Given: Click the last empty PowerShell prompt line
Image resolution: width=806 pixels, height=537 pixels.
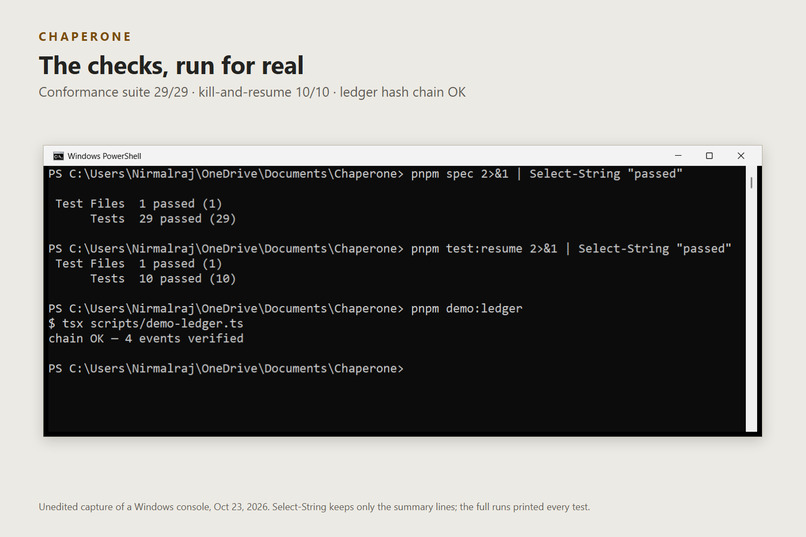Looking at the screenshot, I should (x=226, y=369).
